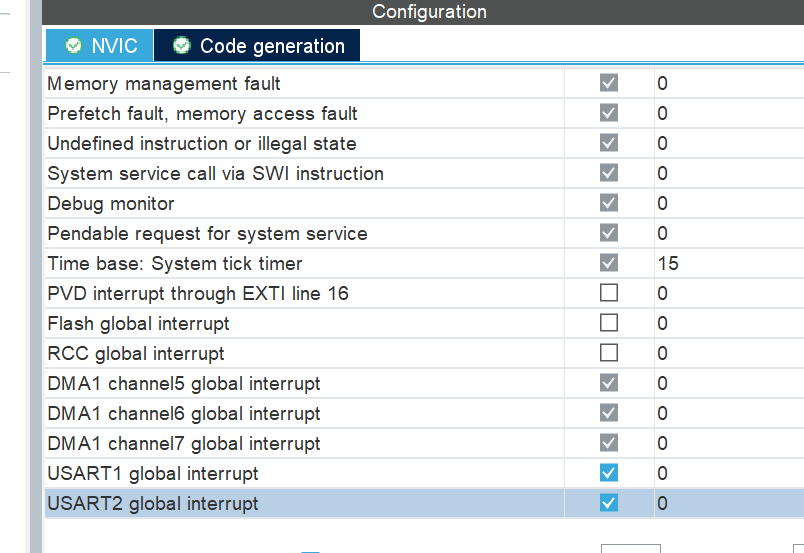Image resolution: width=804 pixels, height=553 pixels.
Task: Toggle DMA1 channel6 global interrupt checkbox
Action: (x=608, y=413)
